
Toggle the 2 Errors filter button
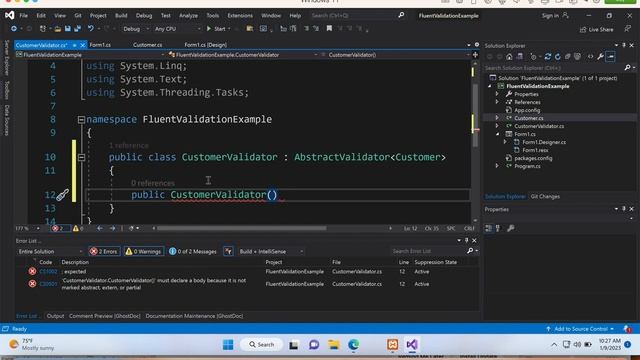[104, 251]
